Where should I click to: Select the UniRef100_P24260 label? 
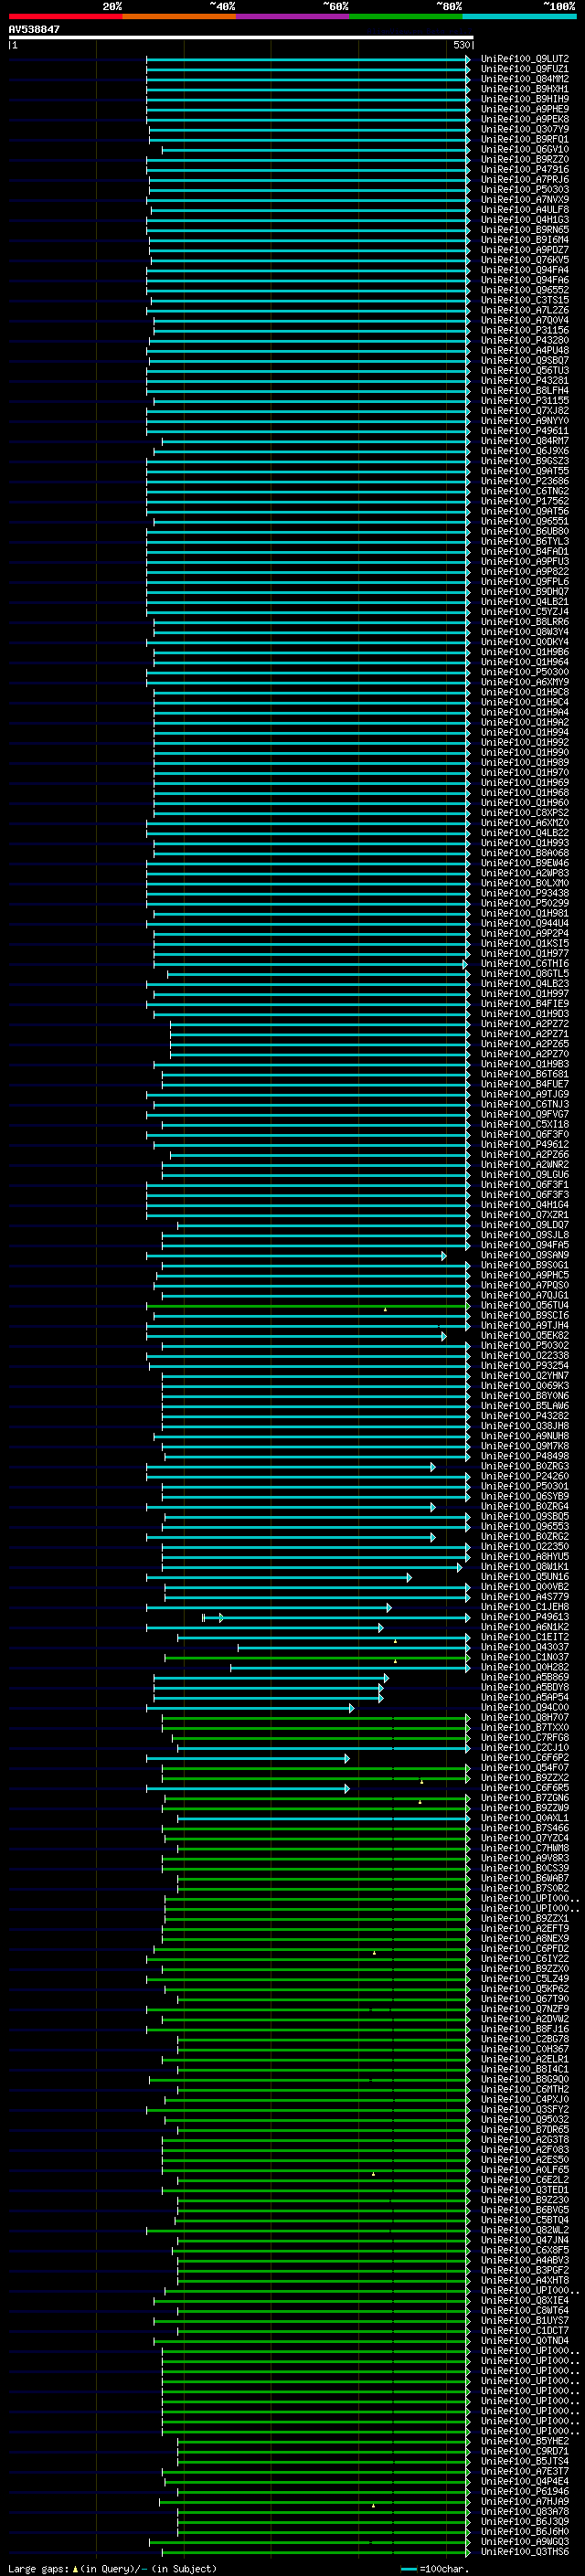[525, 1476]
